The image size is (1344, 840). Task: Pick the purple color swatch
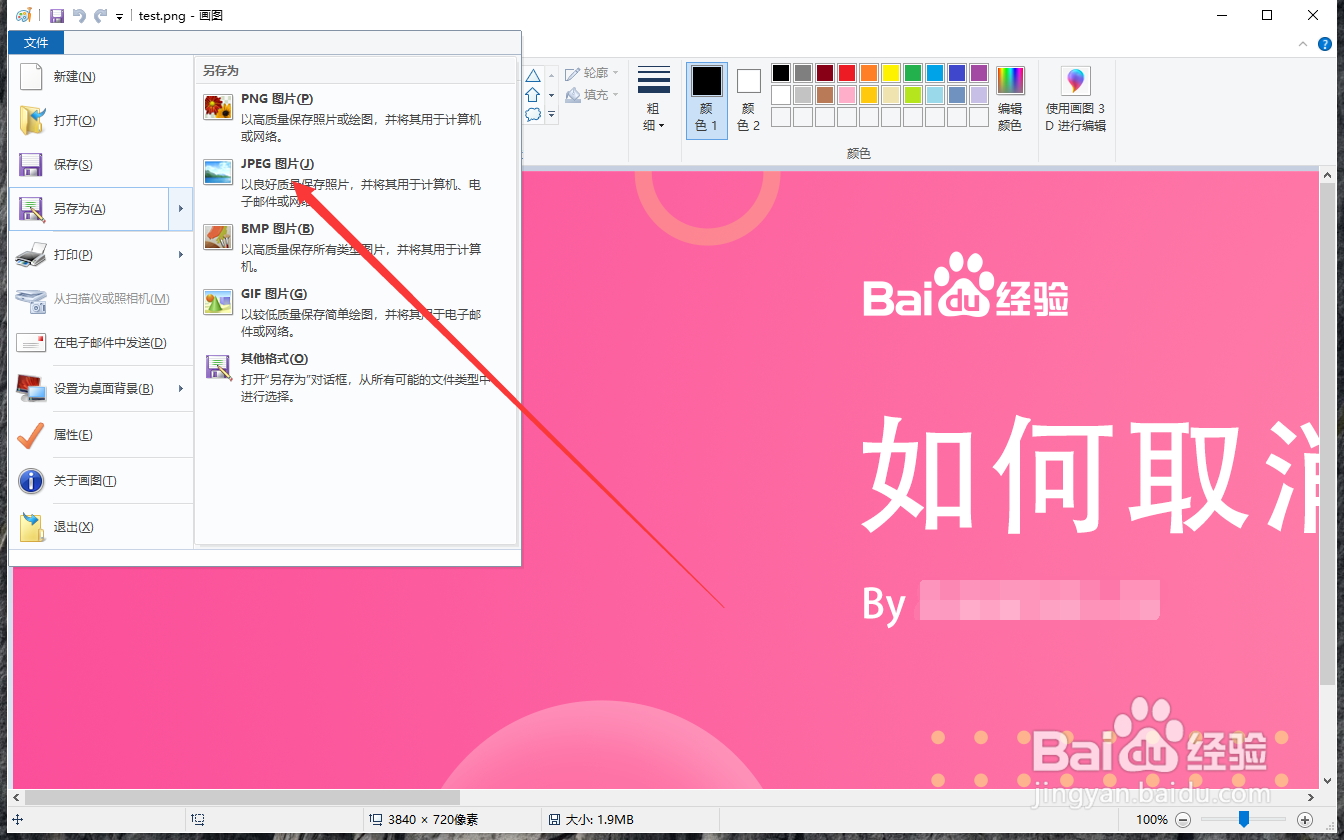979,73
